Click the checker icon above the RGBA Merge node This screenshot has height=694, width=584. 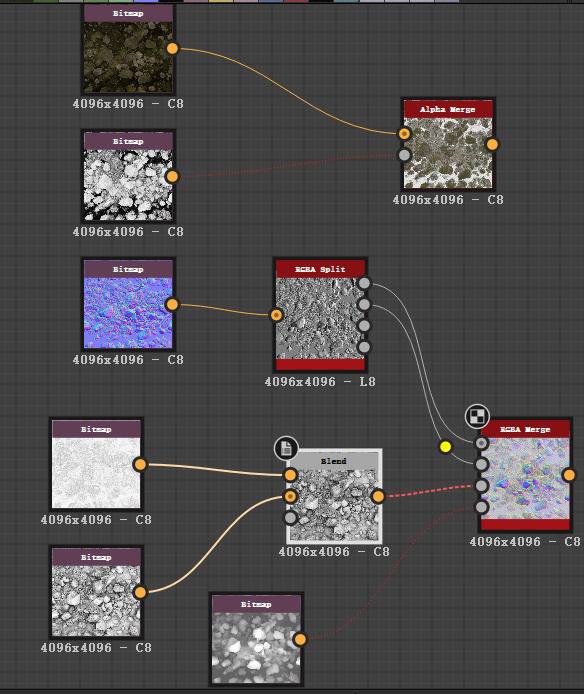(477, 416)
